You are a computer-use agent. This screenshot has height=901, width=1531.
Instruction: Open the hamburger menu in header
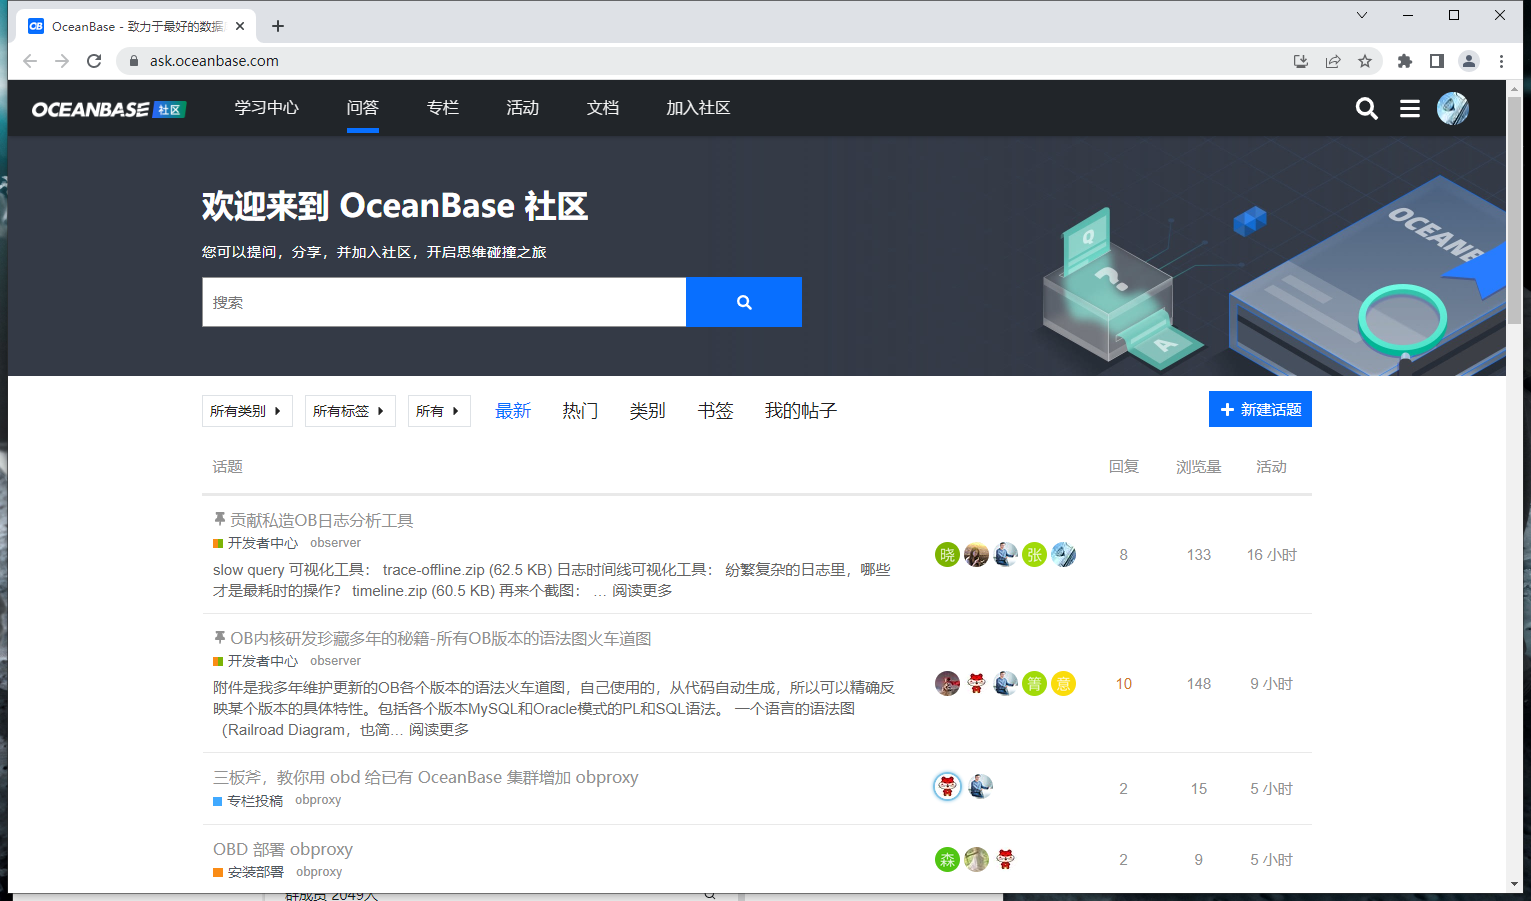tap(1409, 108)
